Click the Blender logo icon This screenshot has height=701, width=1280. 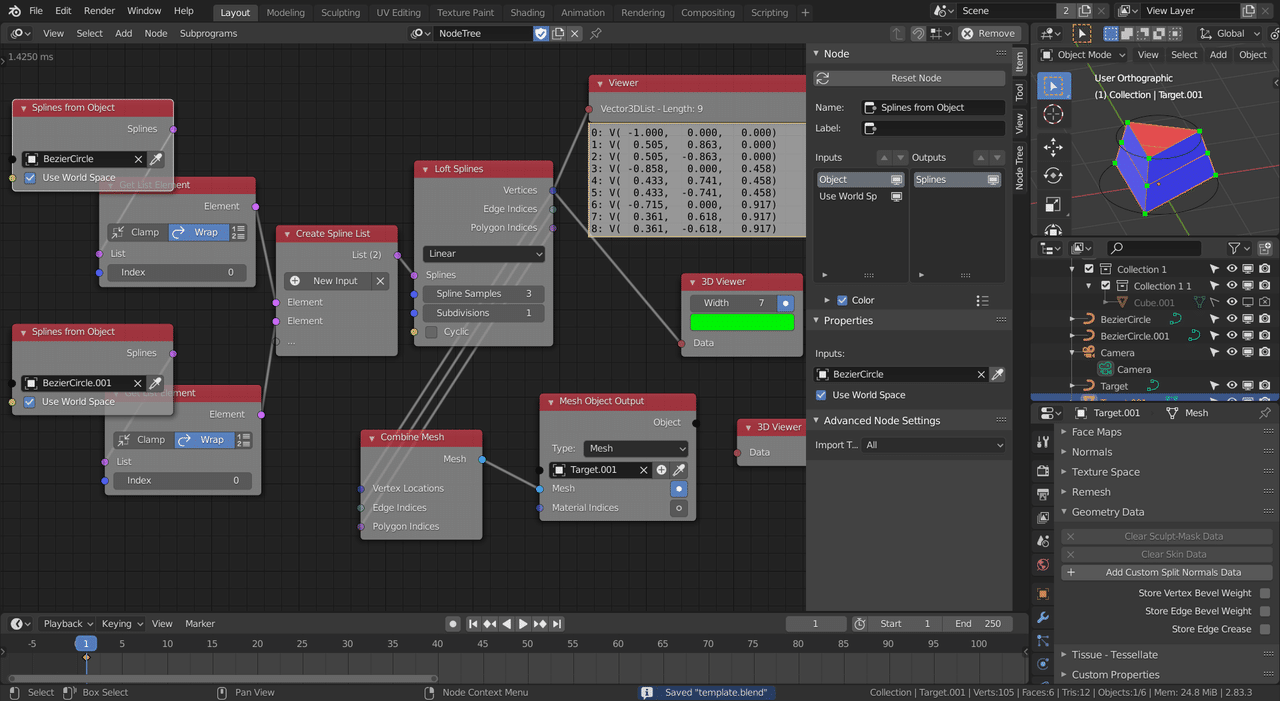coord(14,11)
